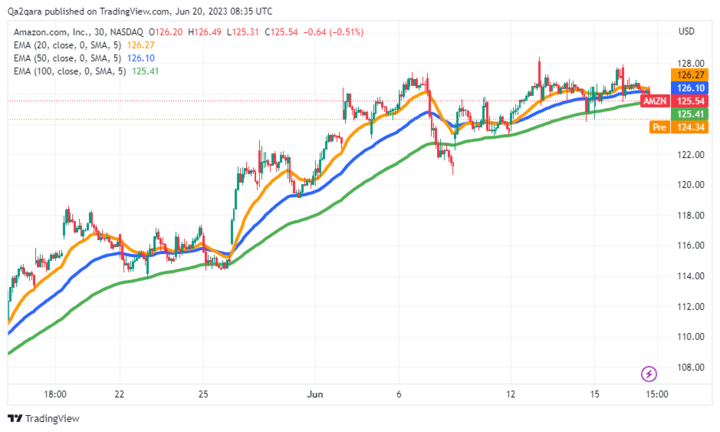Click the EMA 50 indicator legend
Image resolution: width=720 pixels, height=432 pixels.
[x=84, y=58]
